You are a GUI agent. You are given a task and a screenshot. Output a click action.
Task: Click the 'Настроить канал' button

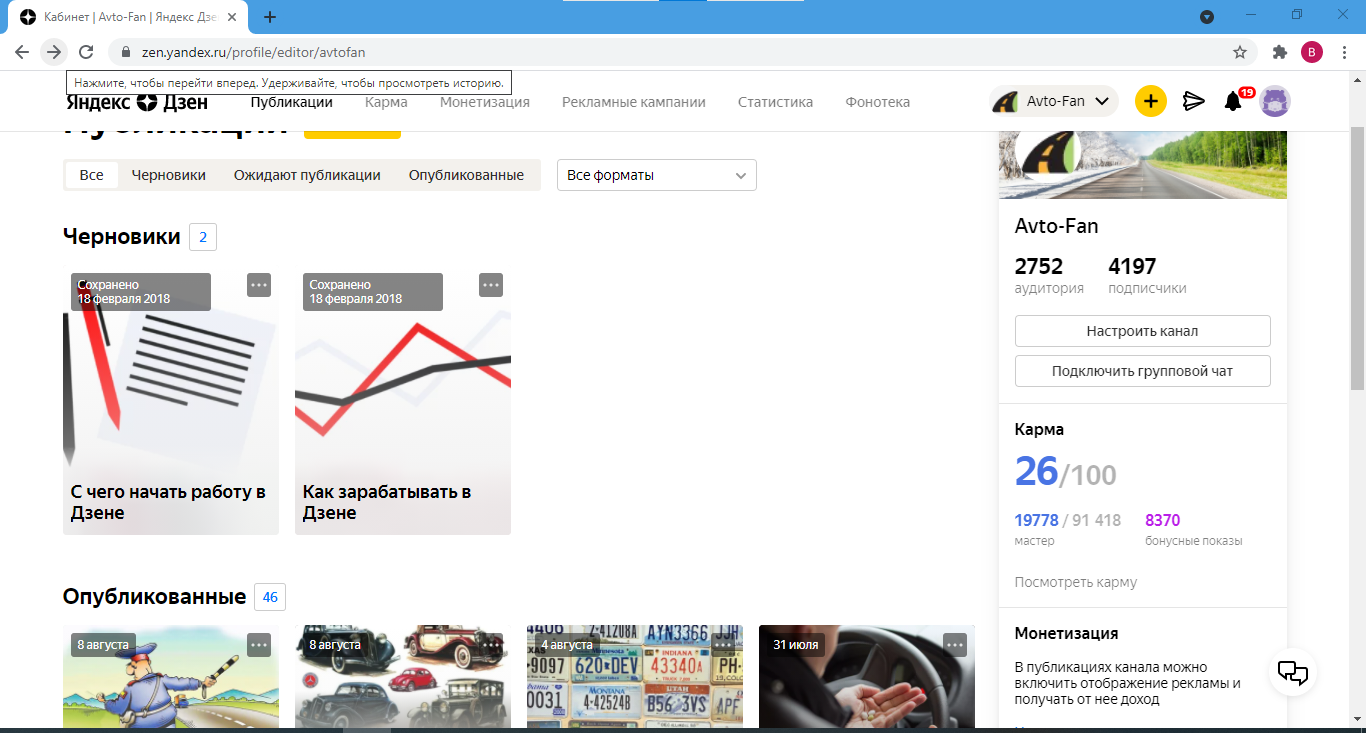coord(1143,331)
